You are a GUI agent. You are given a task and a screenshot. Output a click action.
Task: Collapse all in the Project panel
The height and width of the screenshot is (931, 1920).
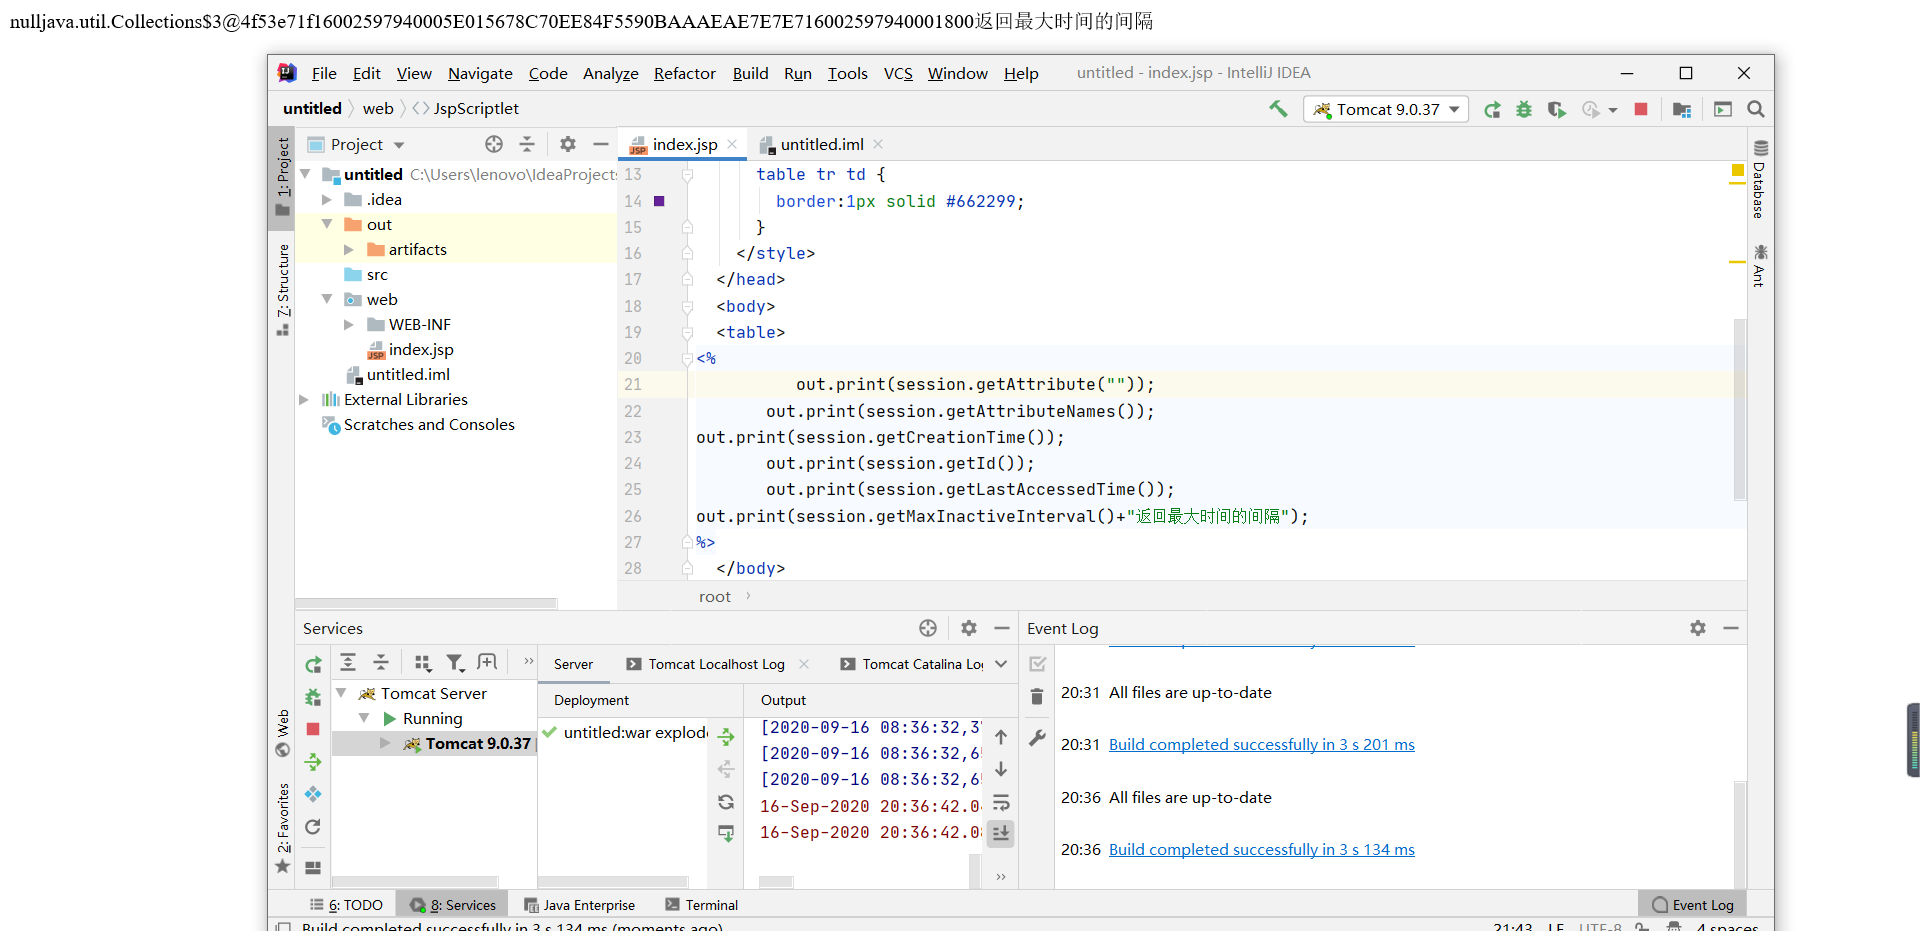tap(527, 144)
